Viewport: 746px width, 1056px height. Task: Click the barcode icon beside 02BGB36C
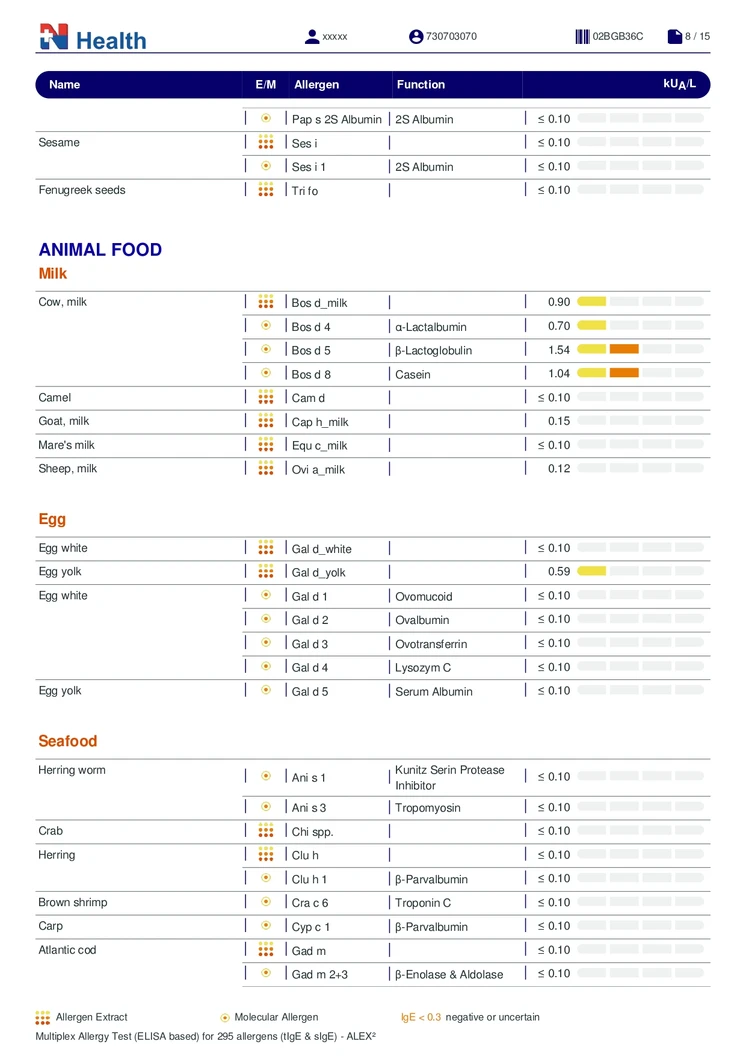point(582,37)
